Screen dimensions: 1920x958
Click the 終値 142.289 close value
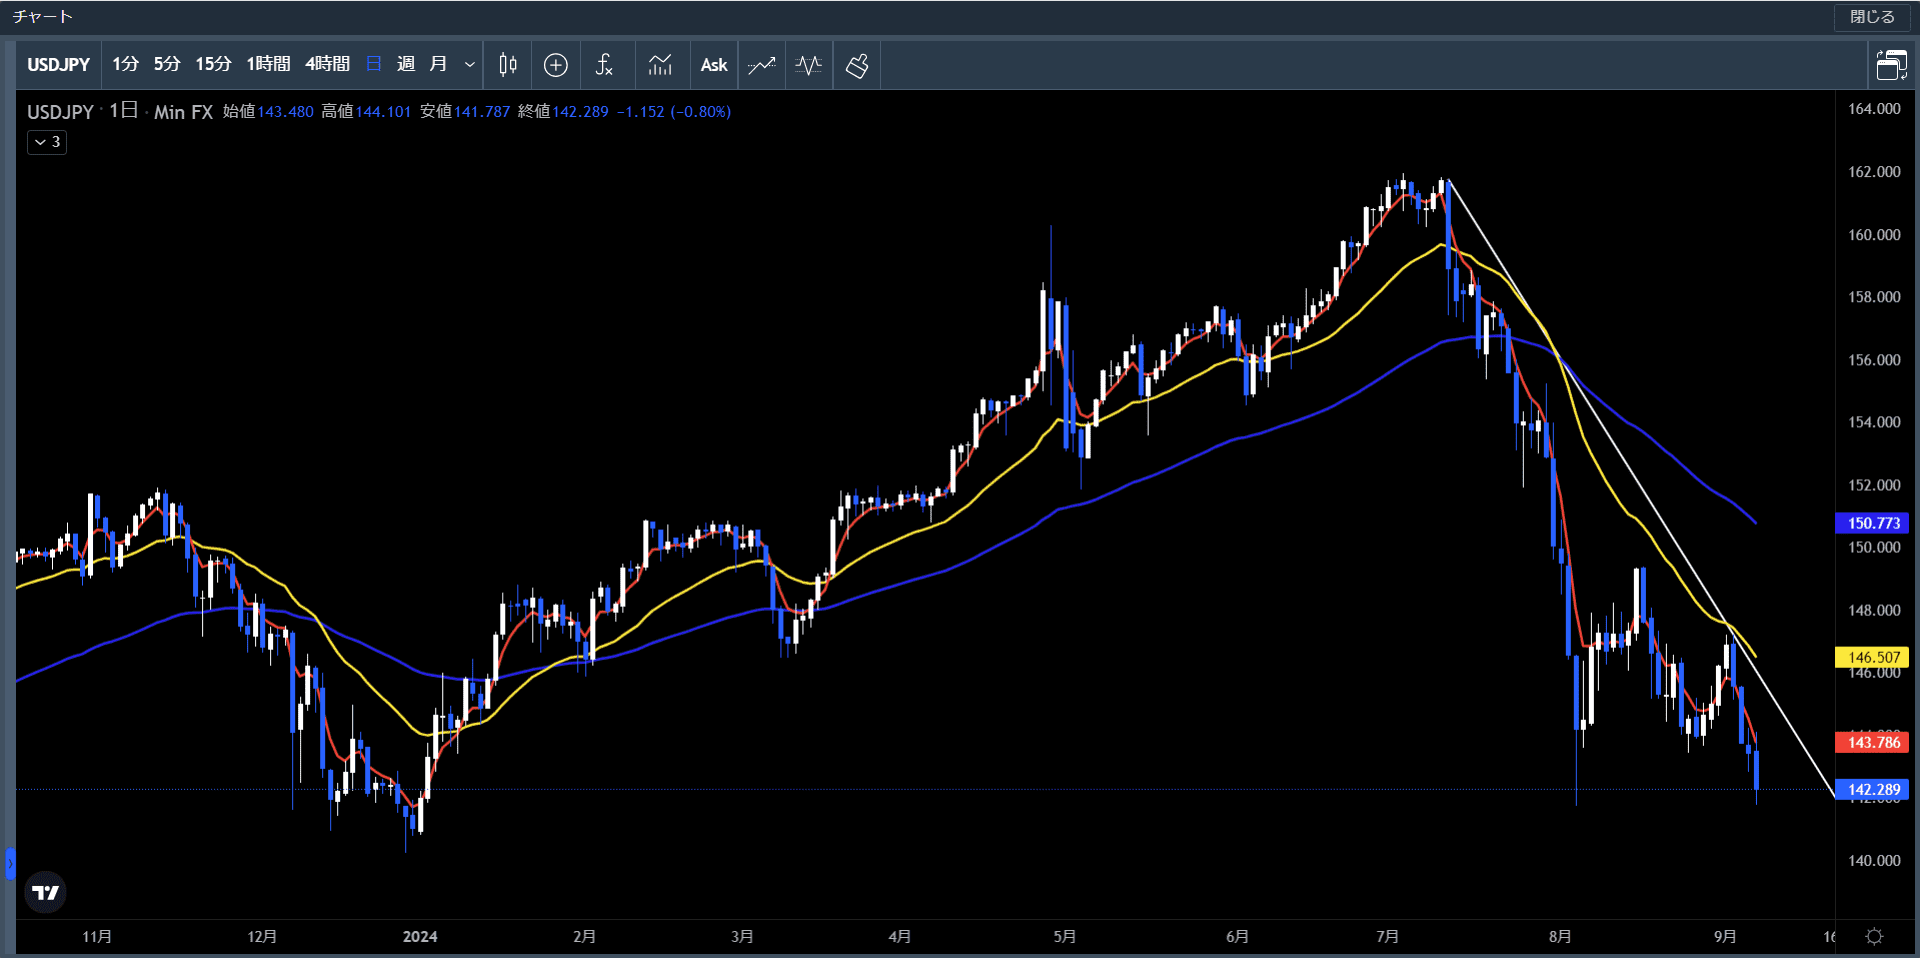coord(563,112)
